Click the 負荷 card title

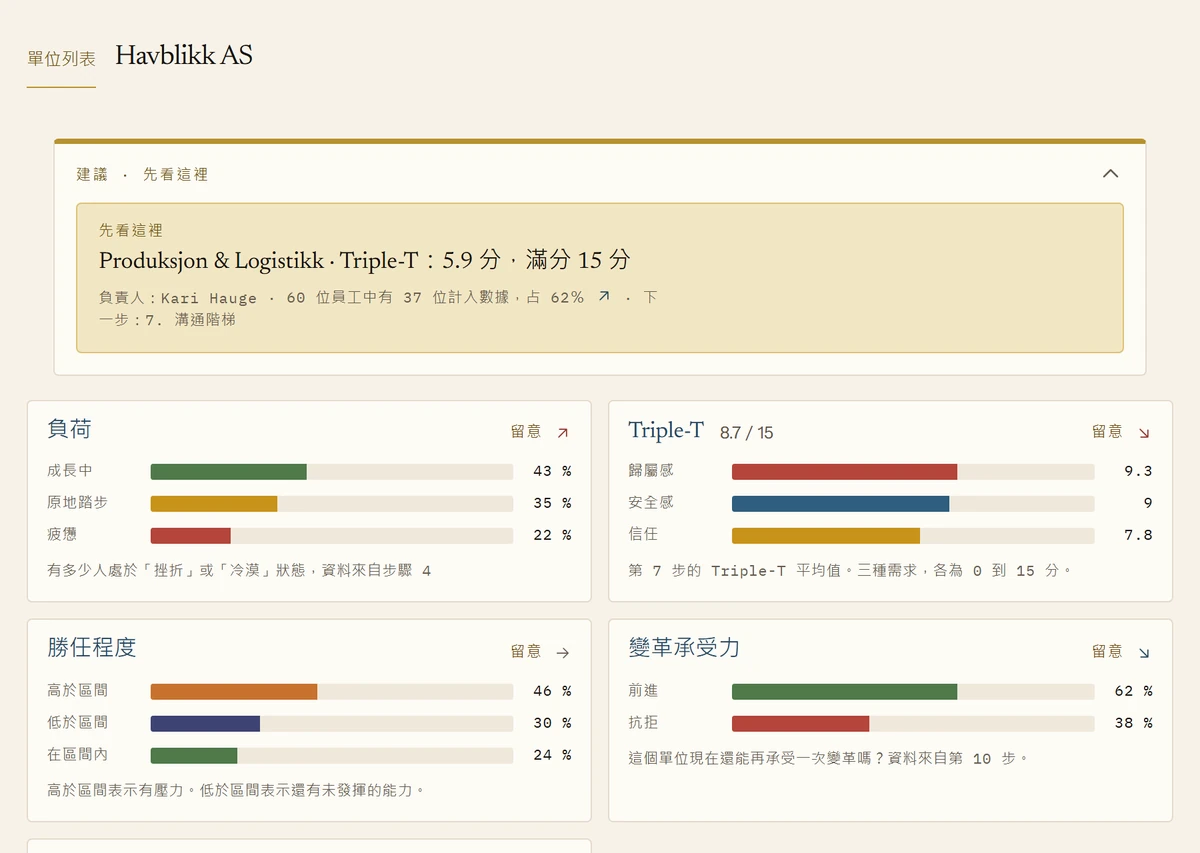coord(69,429)
